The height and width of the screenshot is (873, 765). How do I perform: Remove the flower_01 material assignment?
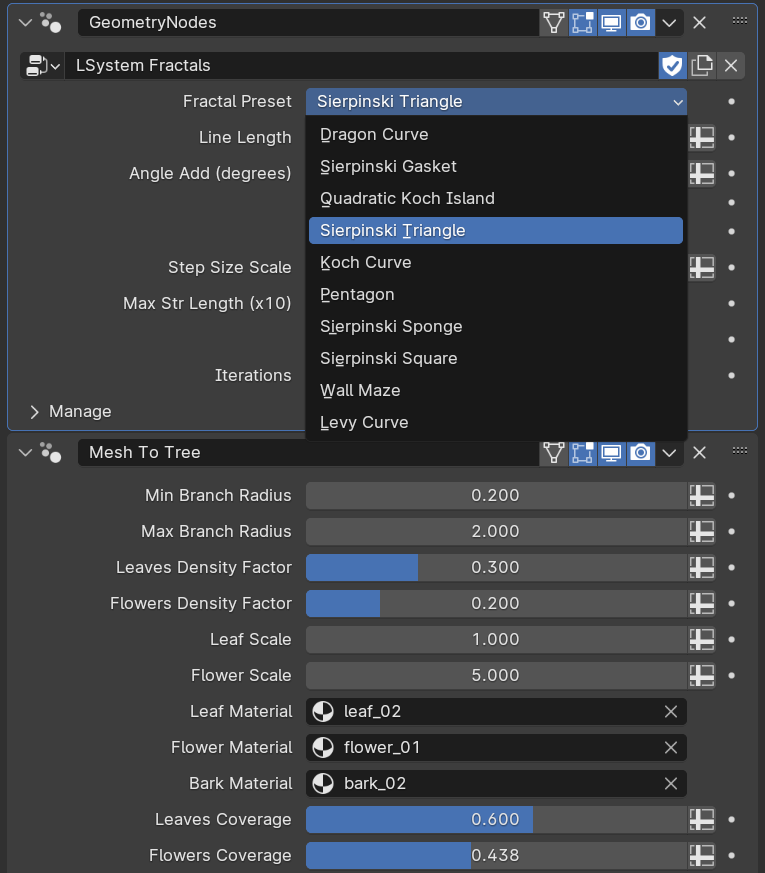tap(671, 748)
